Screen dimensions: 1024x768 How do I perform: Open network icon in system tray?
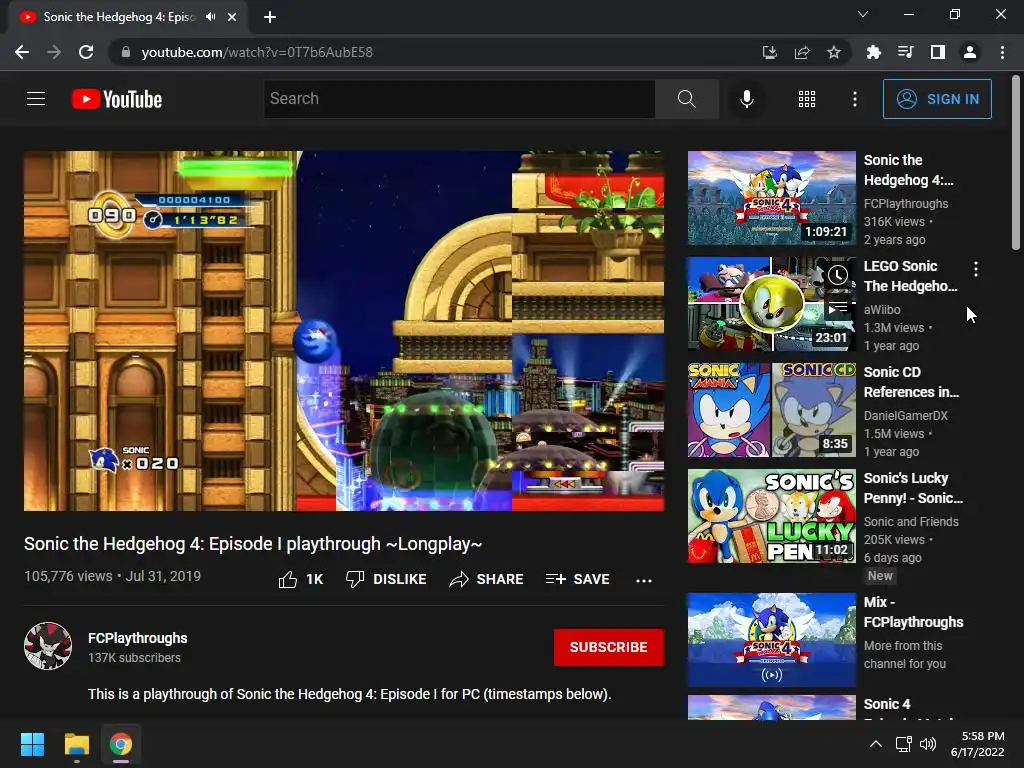(903, 744)
